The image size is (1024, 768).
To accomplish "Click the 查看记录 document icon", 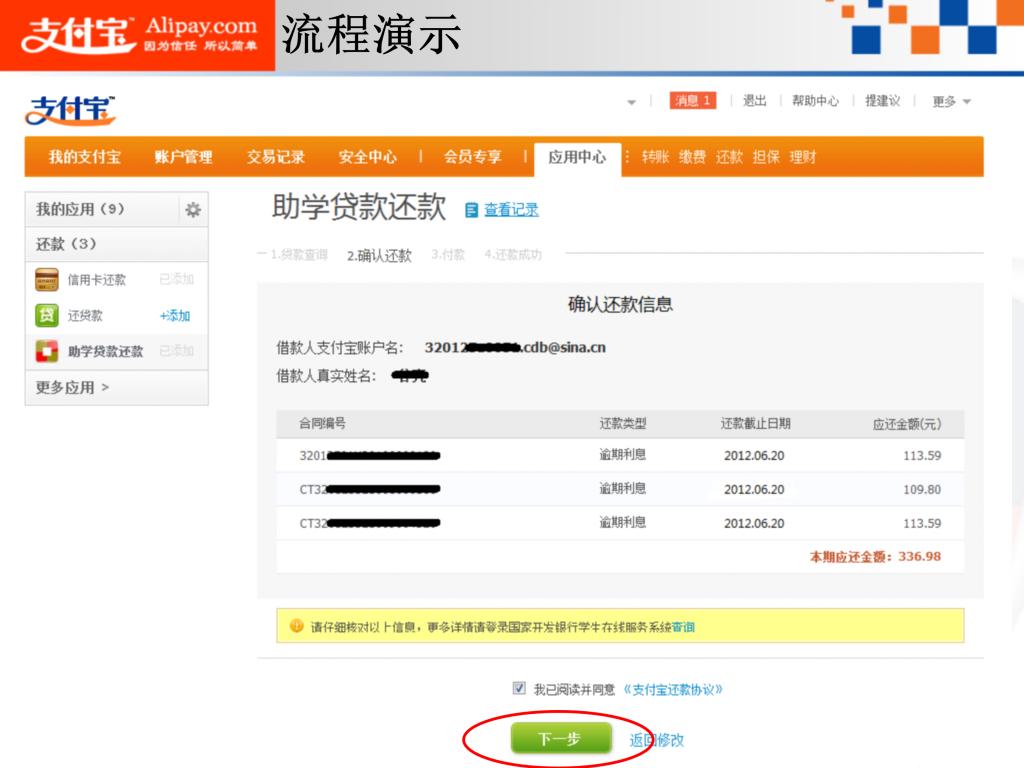I will pos(472,210).
